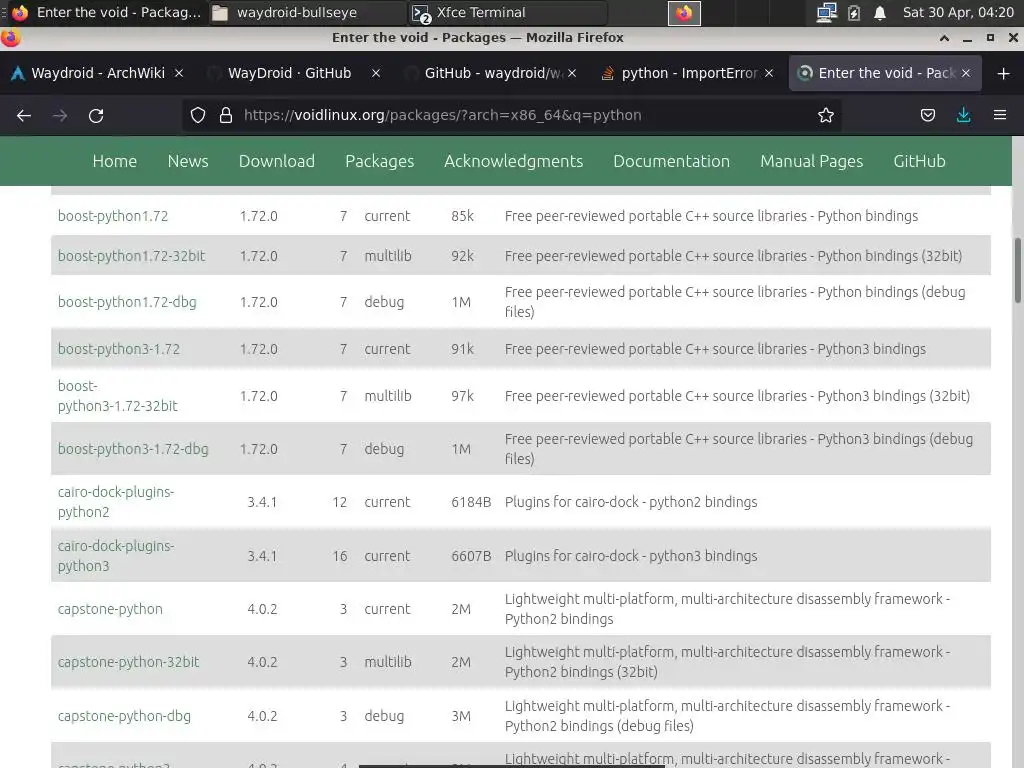Click the clock showing Sat 30 Apr, 04:20
1024x768 pixels.
pos(958,12)
